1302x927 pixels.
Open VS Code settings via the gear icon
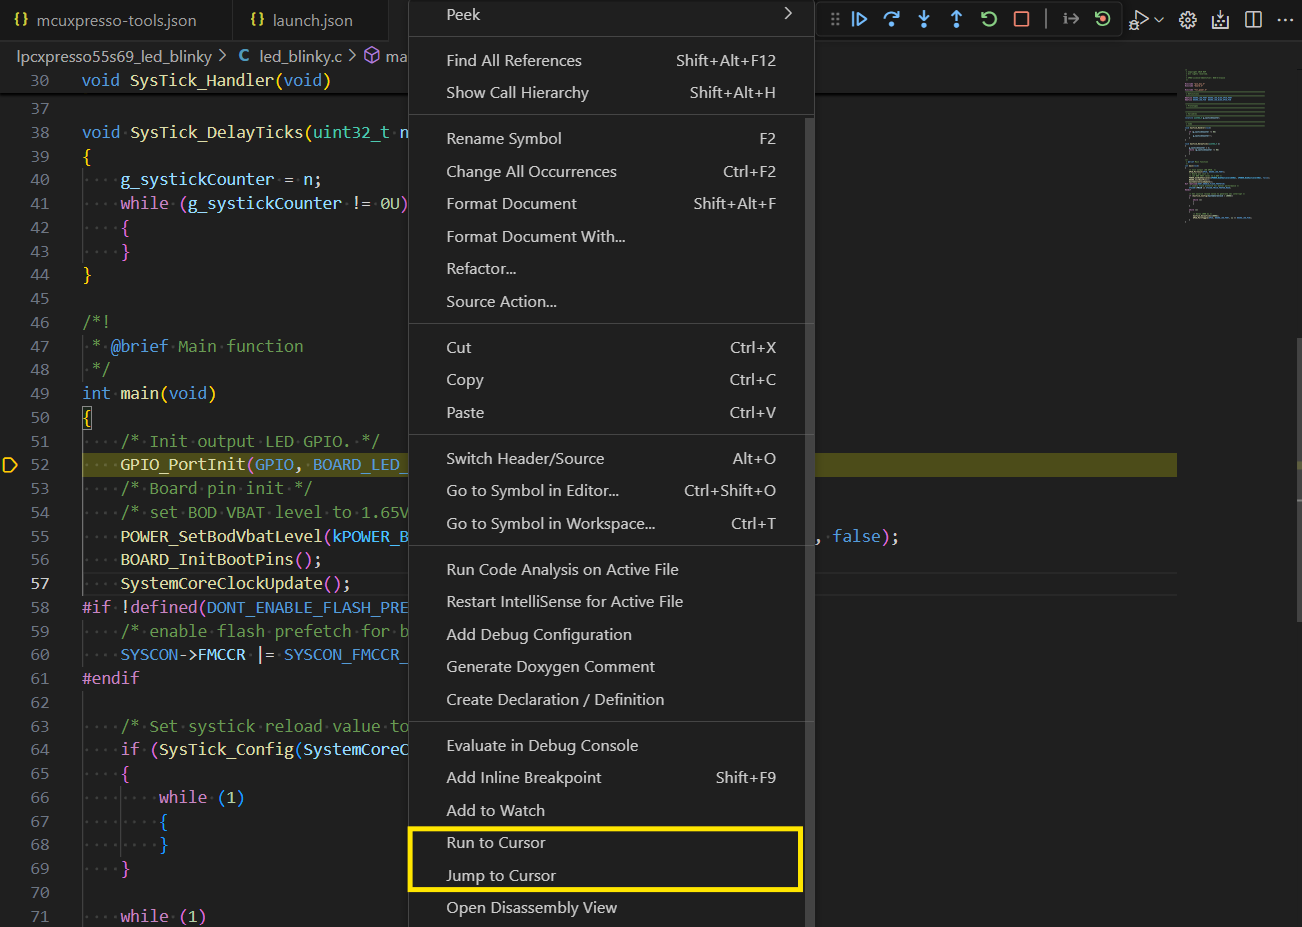1187,19
